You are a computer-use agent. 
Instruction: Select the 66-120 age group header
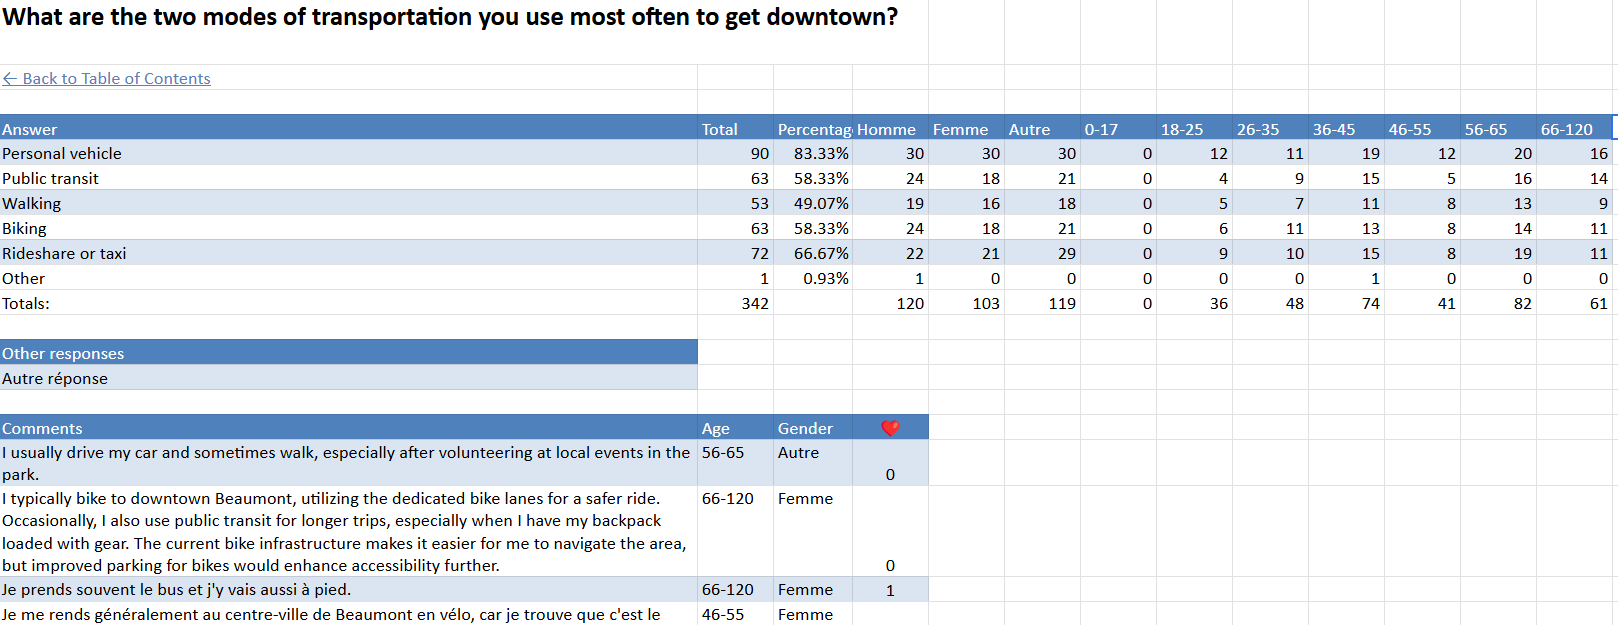[x=1566, y=129]
